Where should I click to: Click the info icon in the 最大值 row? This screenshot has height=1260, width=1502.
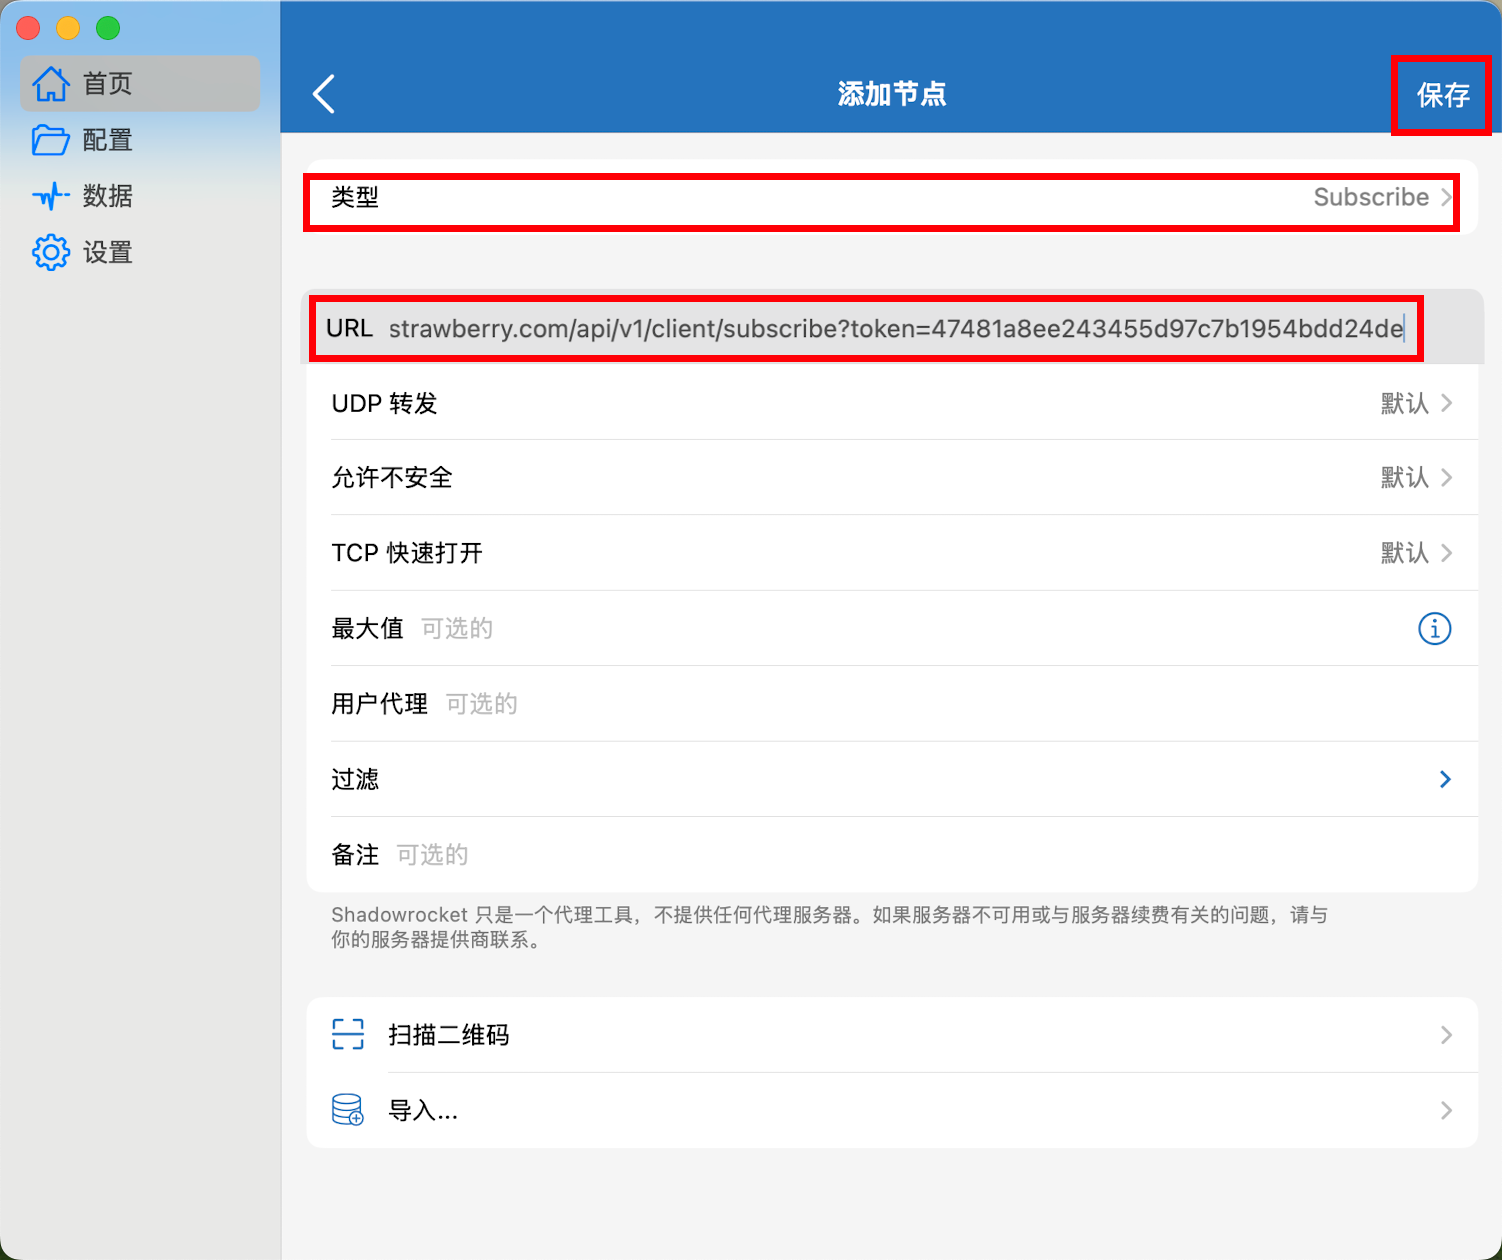coord(1434,628)
